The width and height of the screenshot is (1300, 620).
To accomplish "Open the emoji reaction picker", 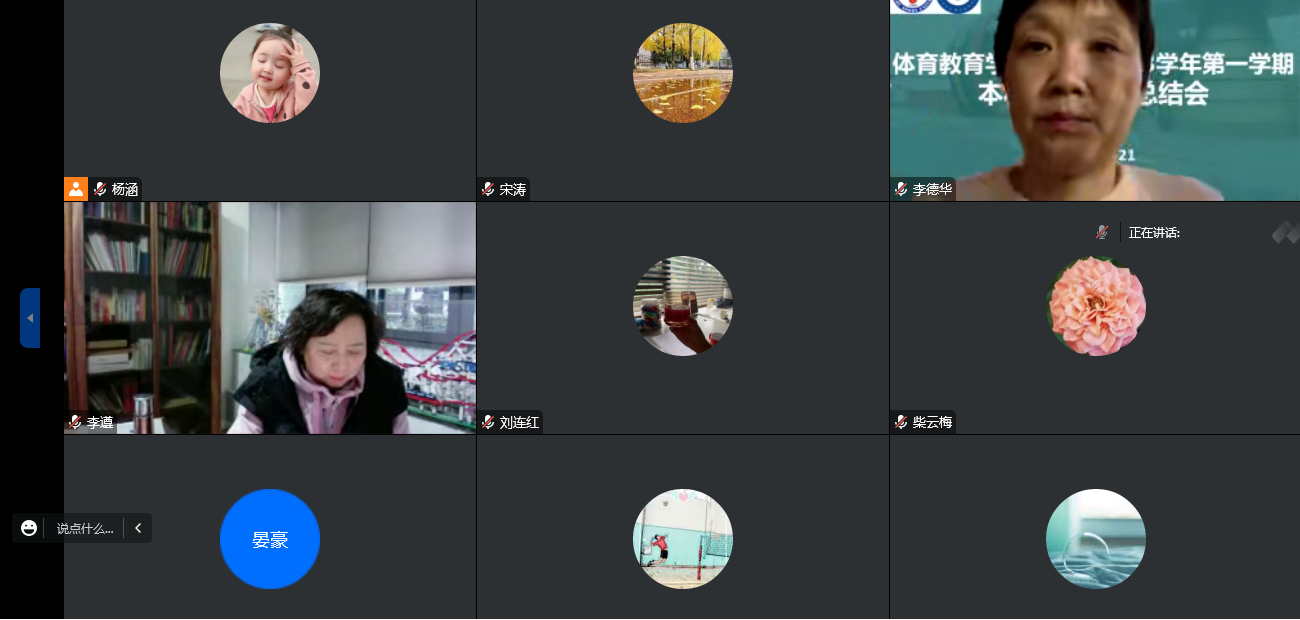I will [29, 528].
